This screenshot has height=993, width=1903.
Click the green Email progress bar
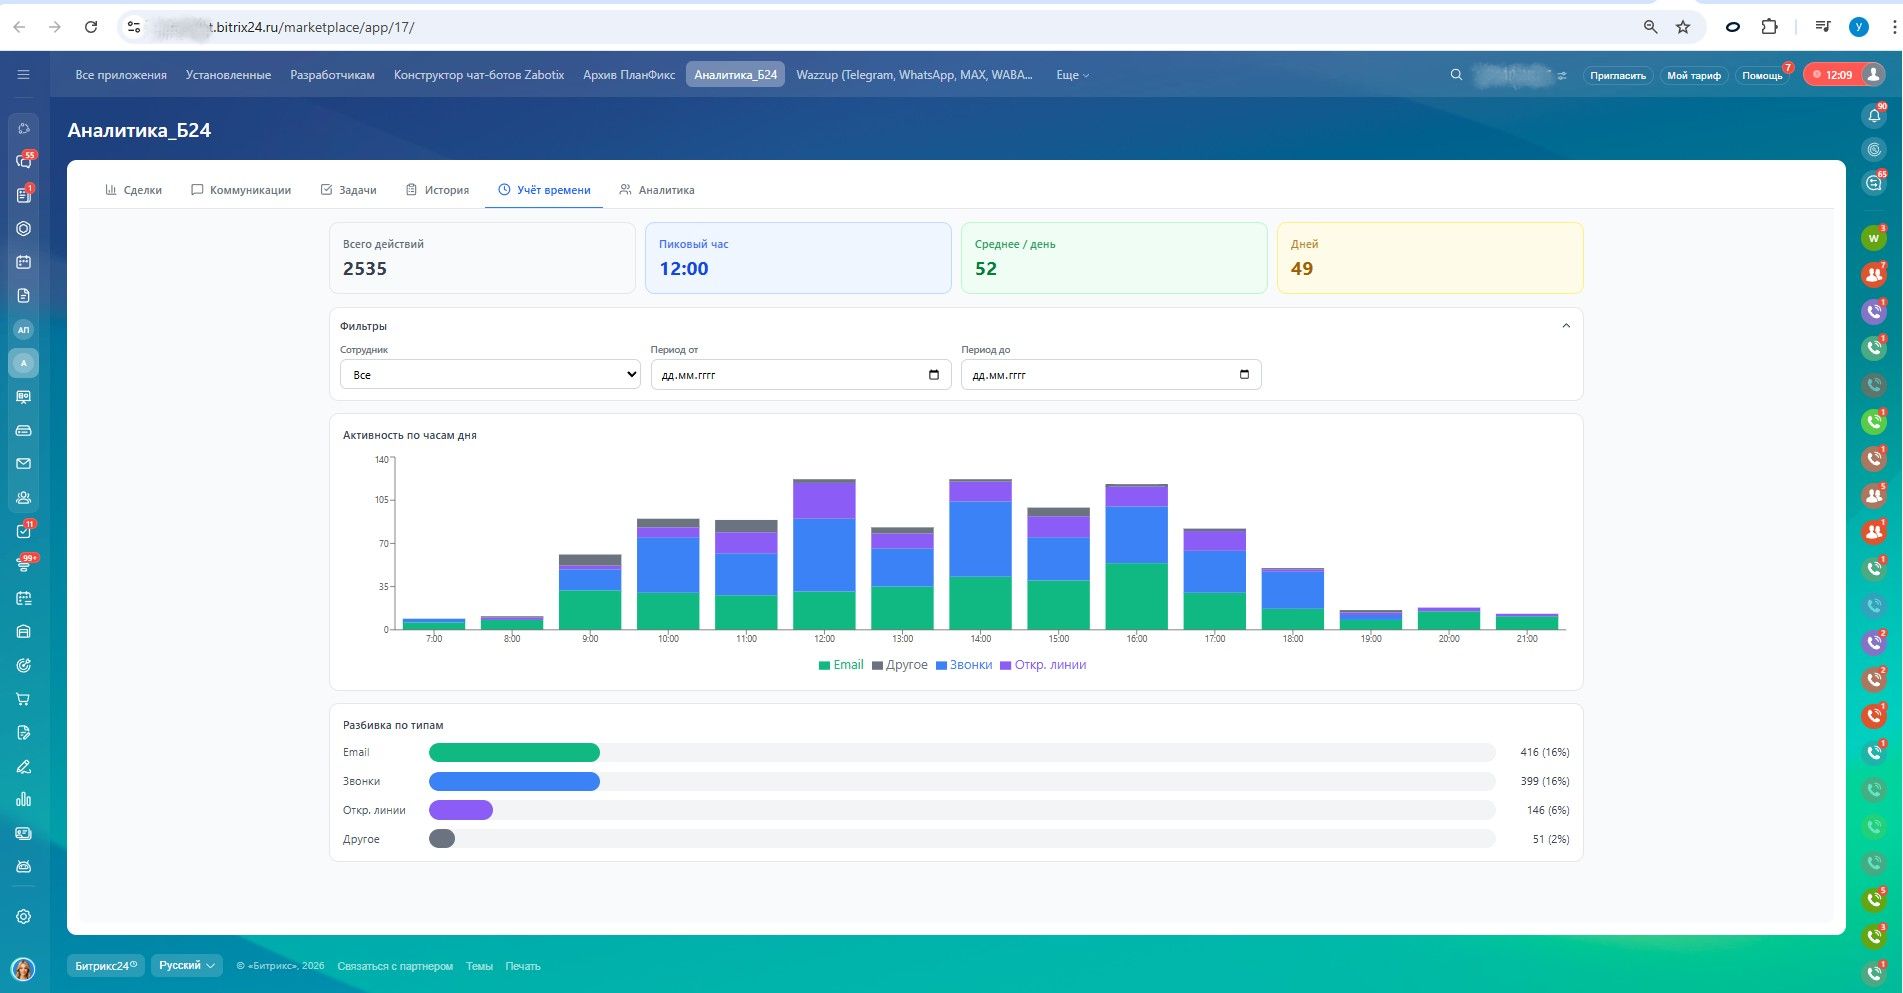(x=514, y=753)
